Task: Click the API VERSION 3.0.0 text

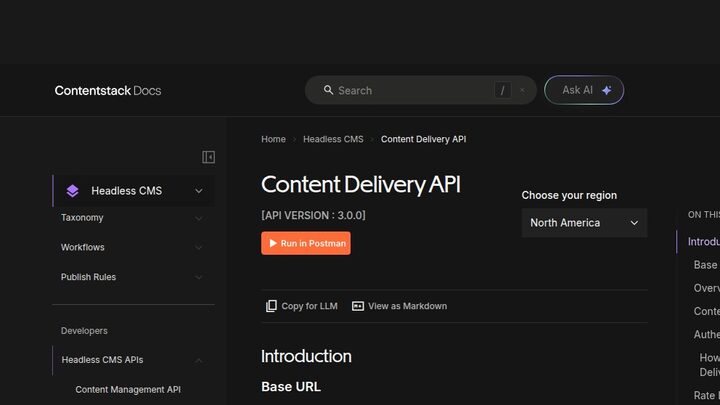Action: 313,215
